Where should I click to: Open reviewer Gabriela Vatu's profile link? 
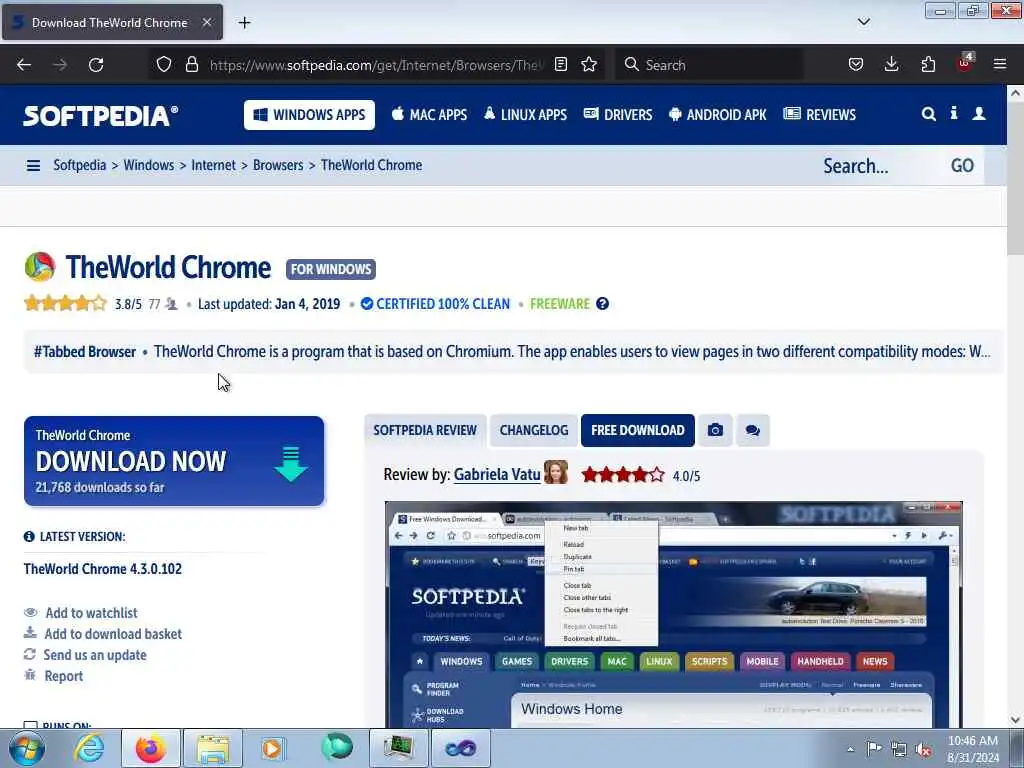click(x=497, y=475)
